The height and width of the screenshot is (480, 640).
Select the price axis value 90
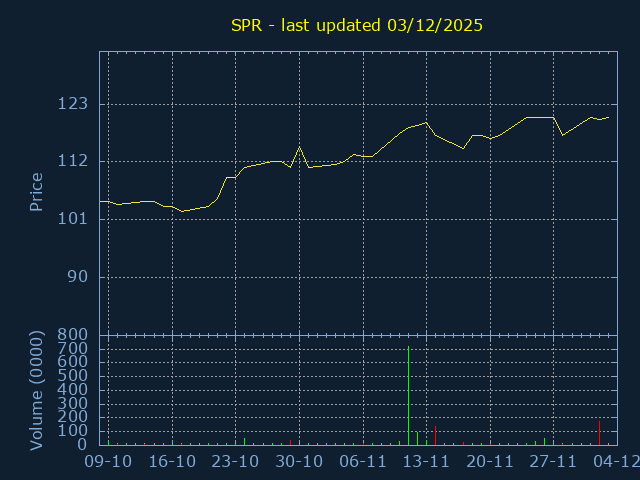tap(78, 277)
